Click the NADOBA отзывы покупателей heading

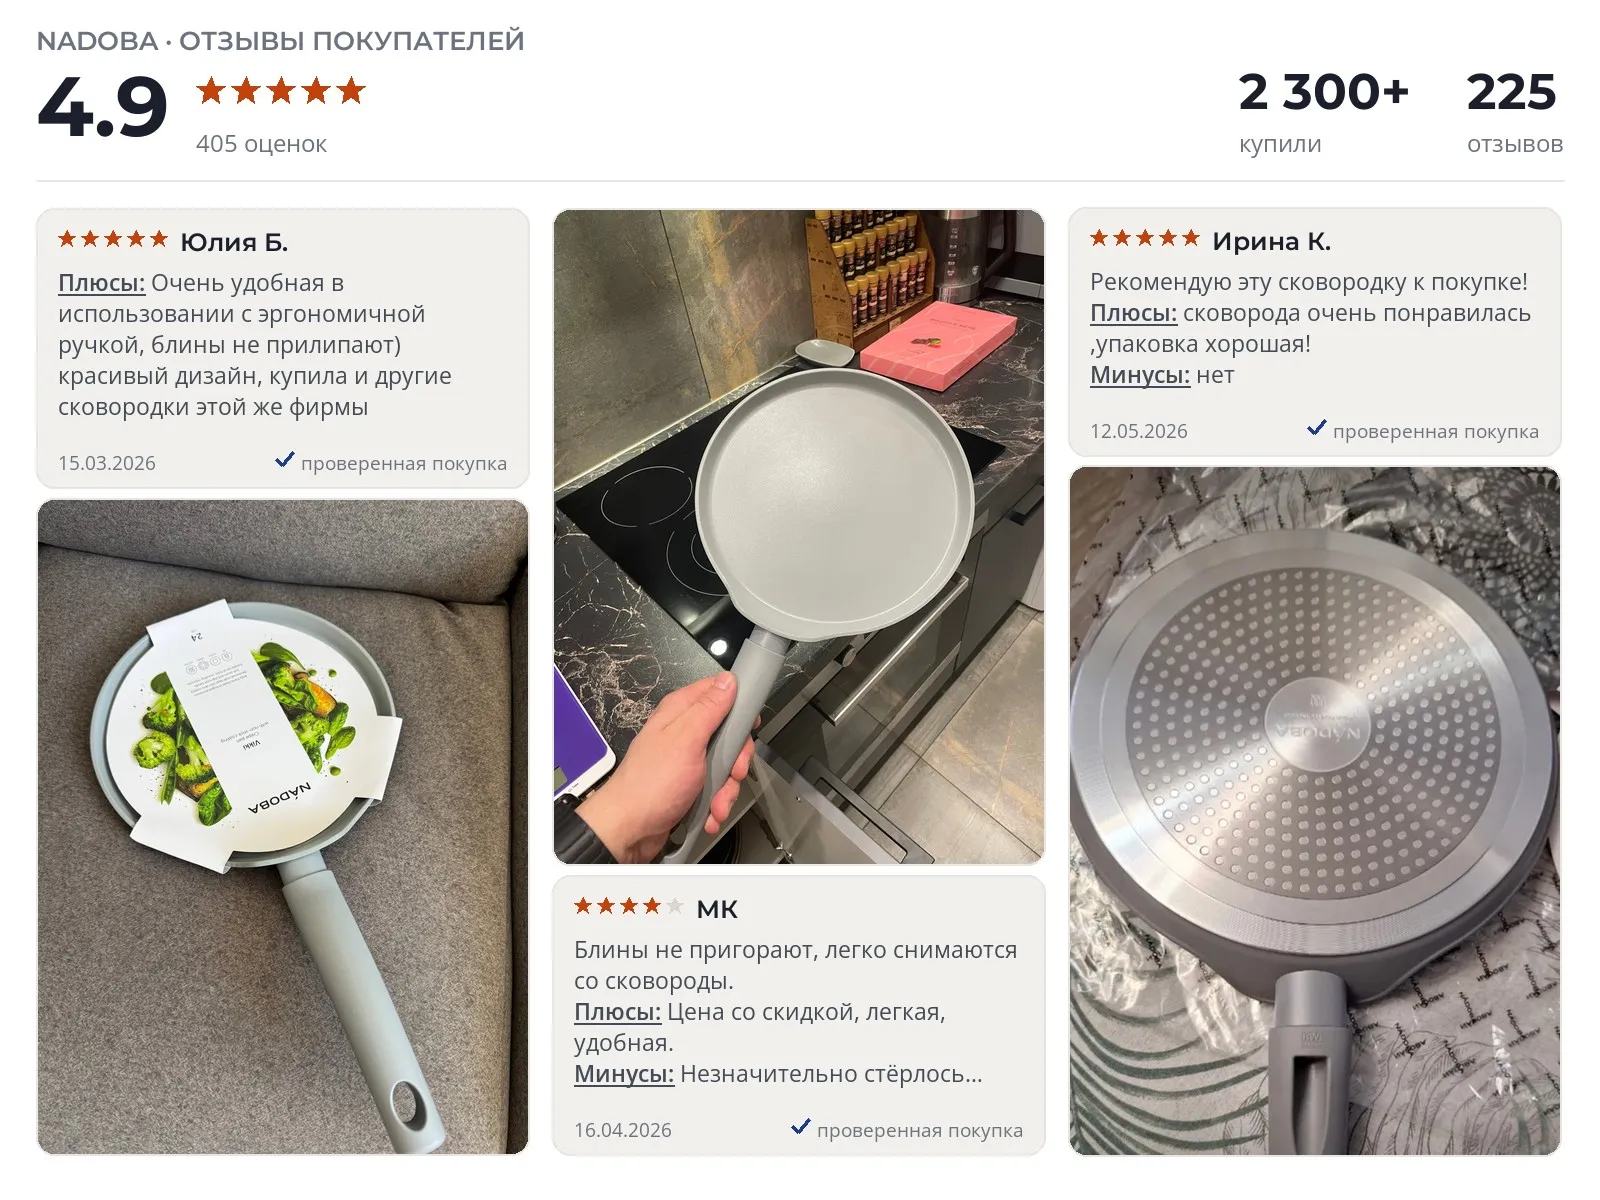[x=281, y=41]
